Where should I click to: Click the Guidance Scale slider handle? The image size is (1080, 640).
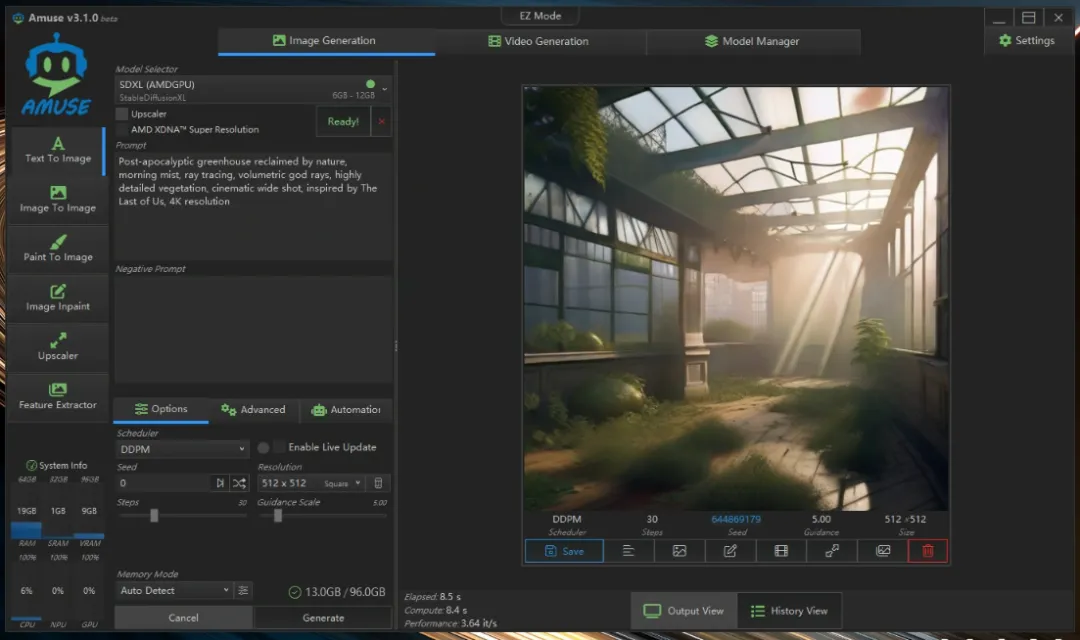(278, 516)
